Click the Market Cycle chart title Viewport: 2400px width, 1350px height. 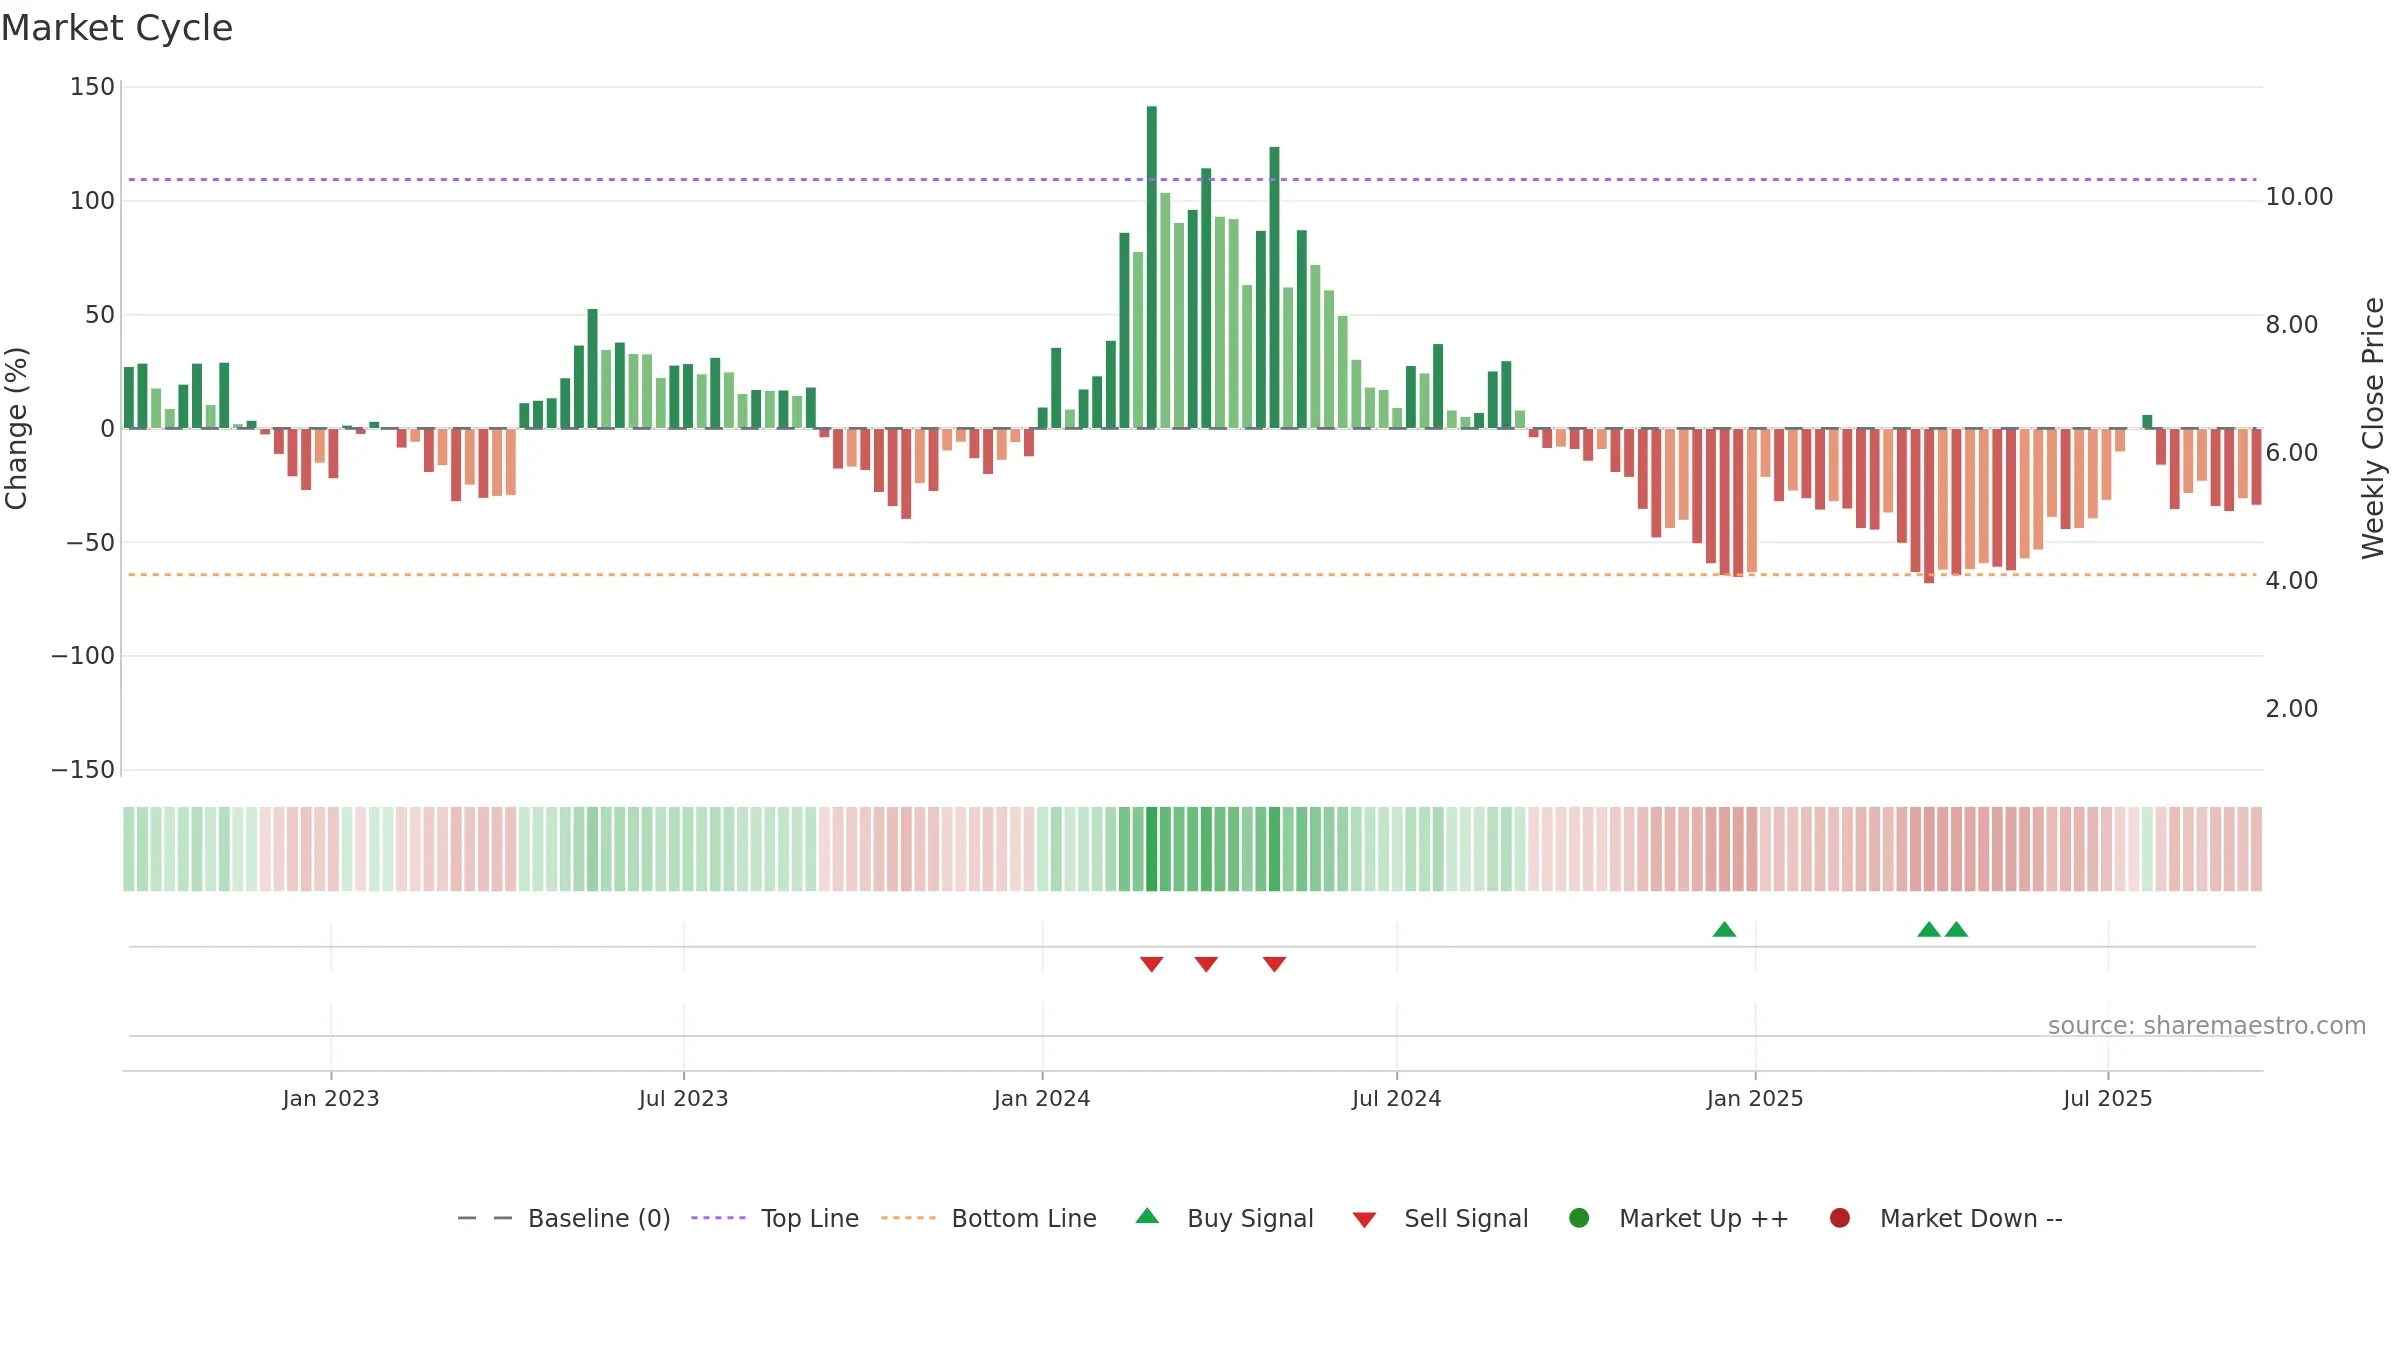pyautogui.click(x=117, y=28)
